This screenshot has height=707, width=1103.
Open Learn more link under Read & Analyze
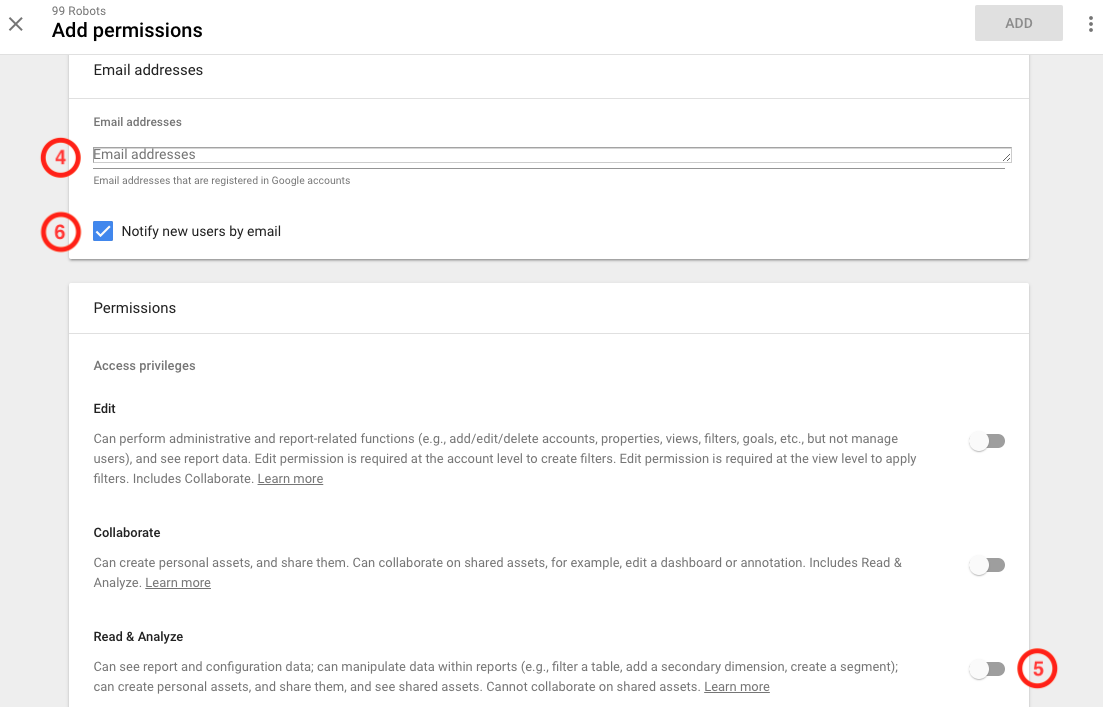[x=737, y=687]
